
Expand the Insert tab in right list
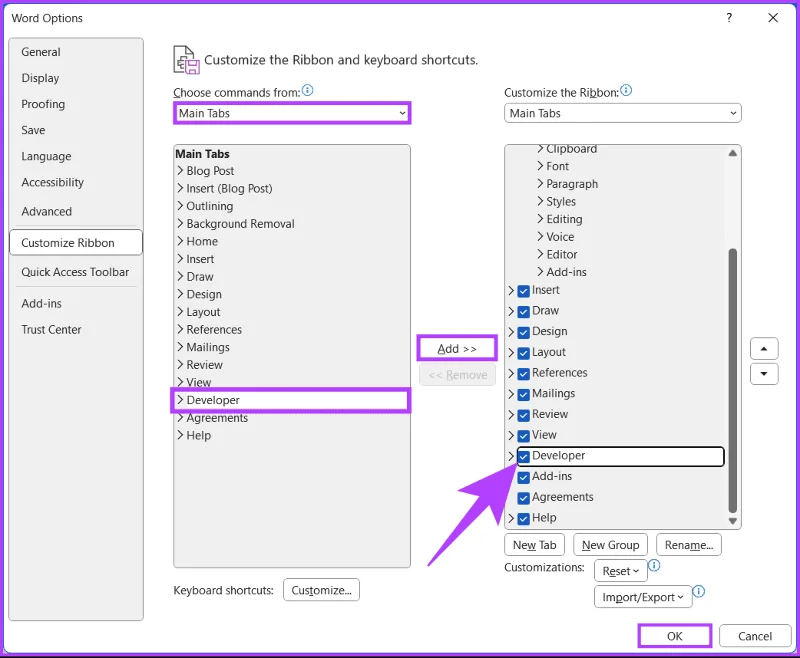pos(511,291)
